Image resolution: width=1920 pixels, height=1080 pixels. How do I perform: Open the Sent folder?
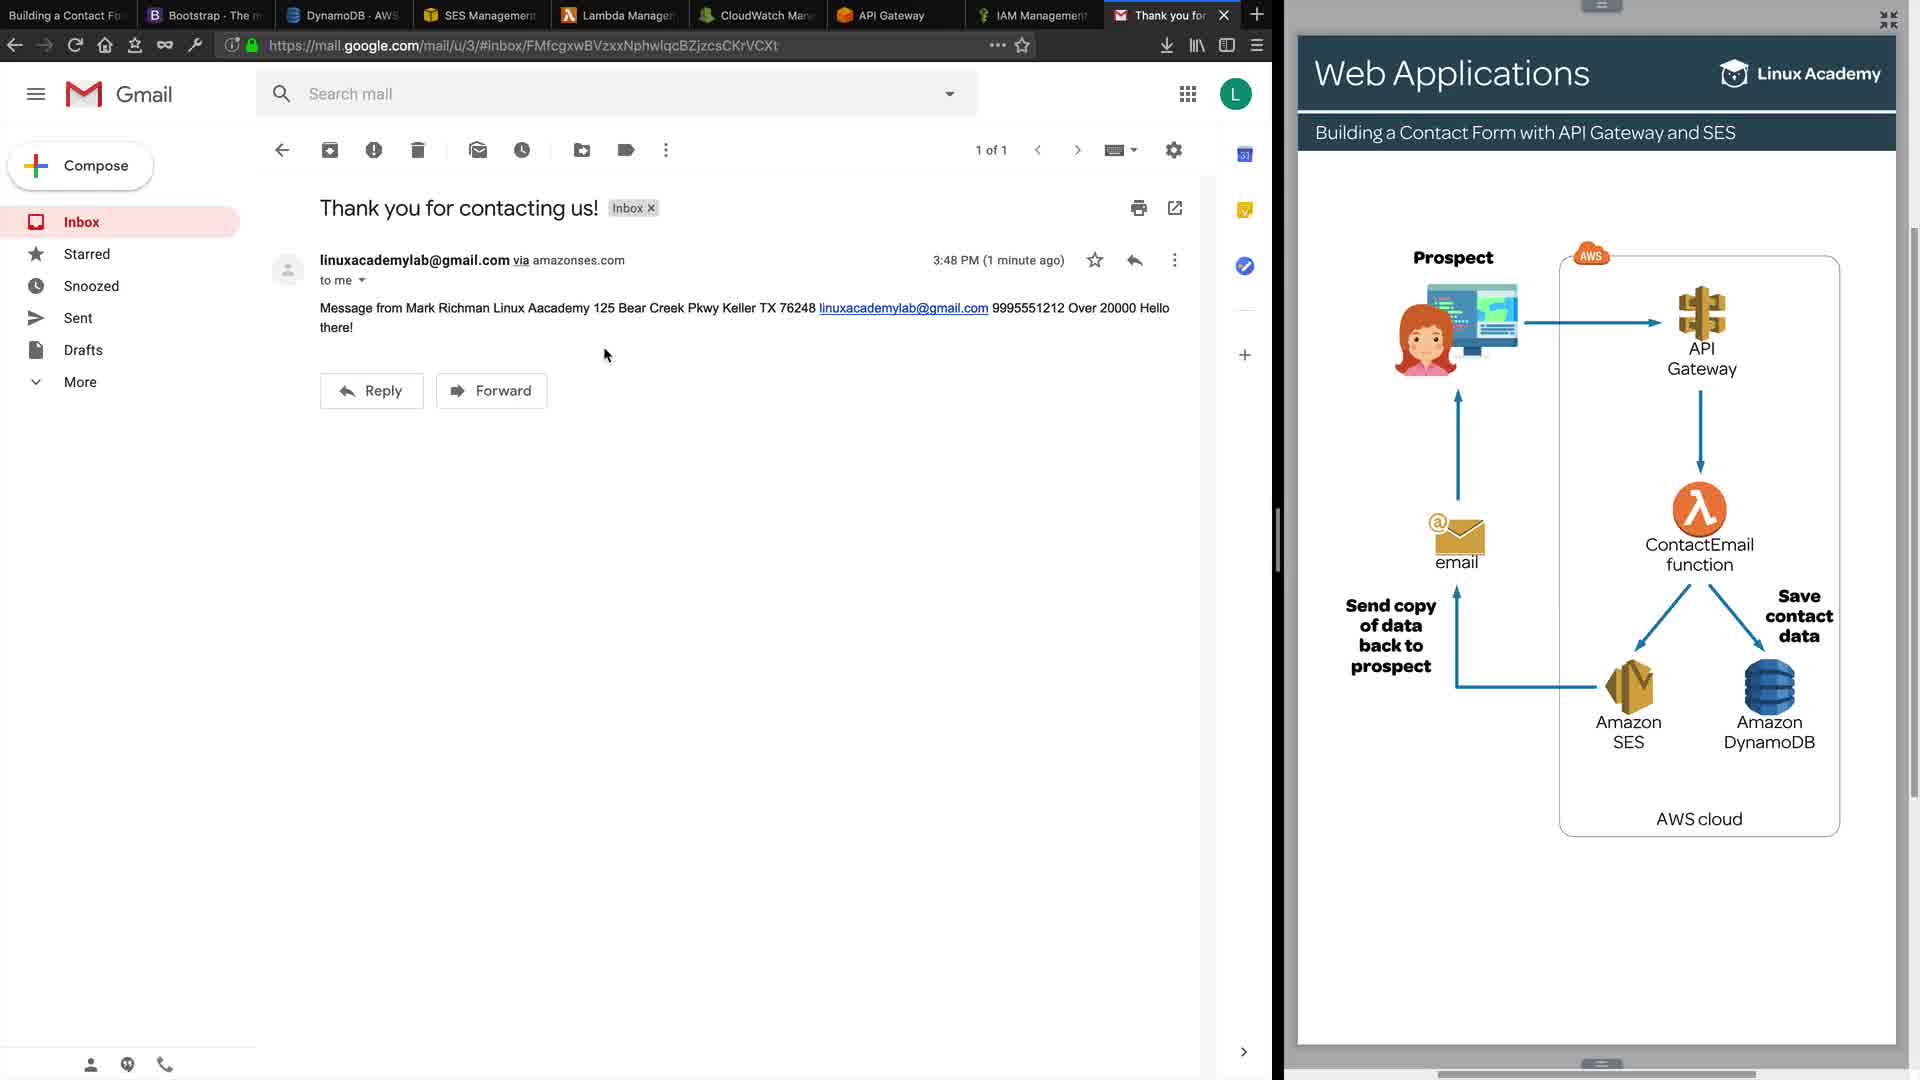pyautogui.click(x=78, y=318)
